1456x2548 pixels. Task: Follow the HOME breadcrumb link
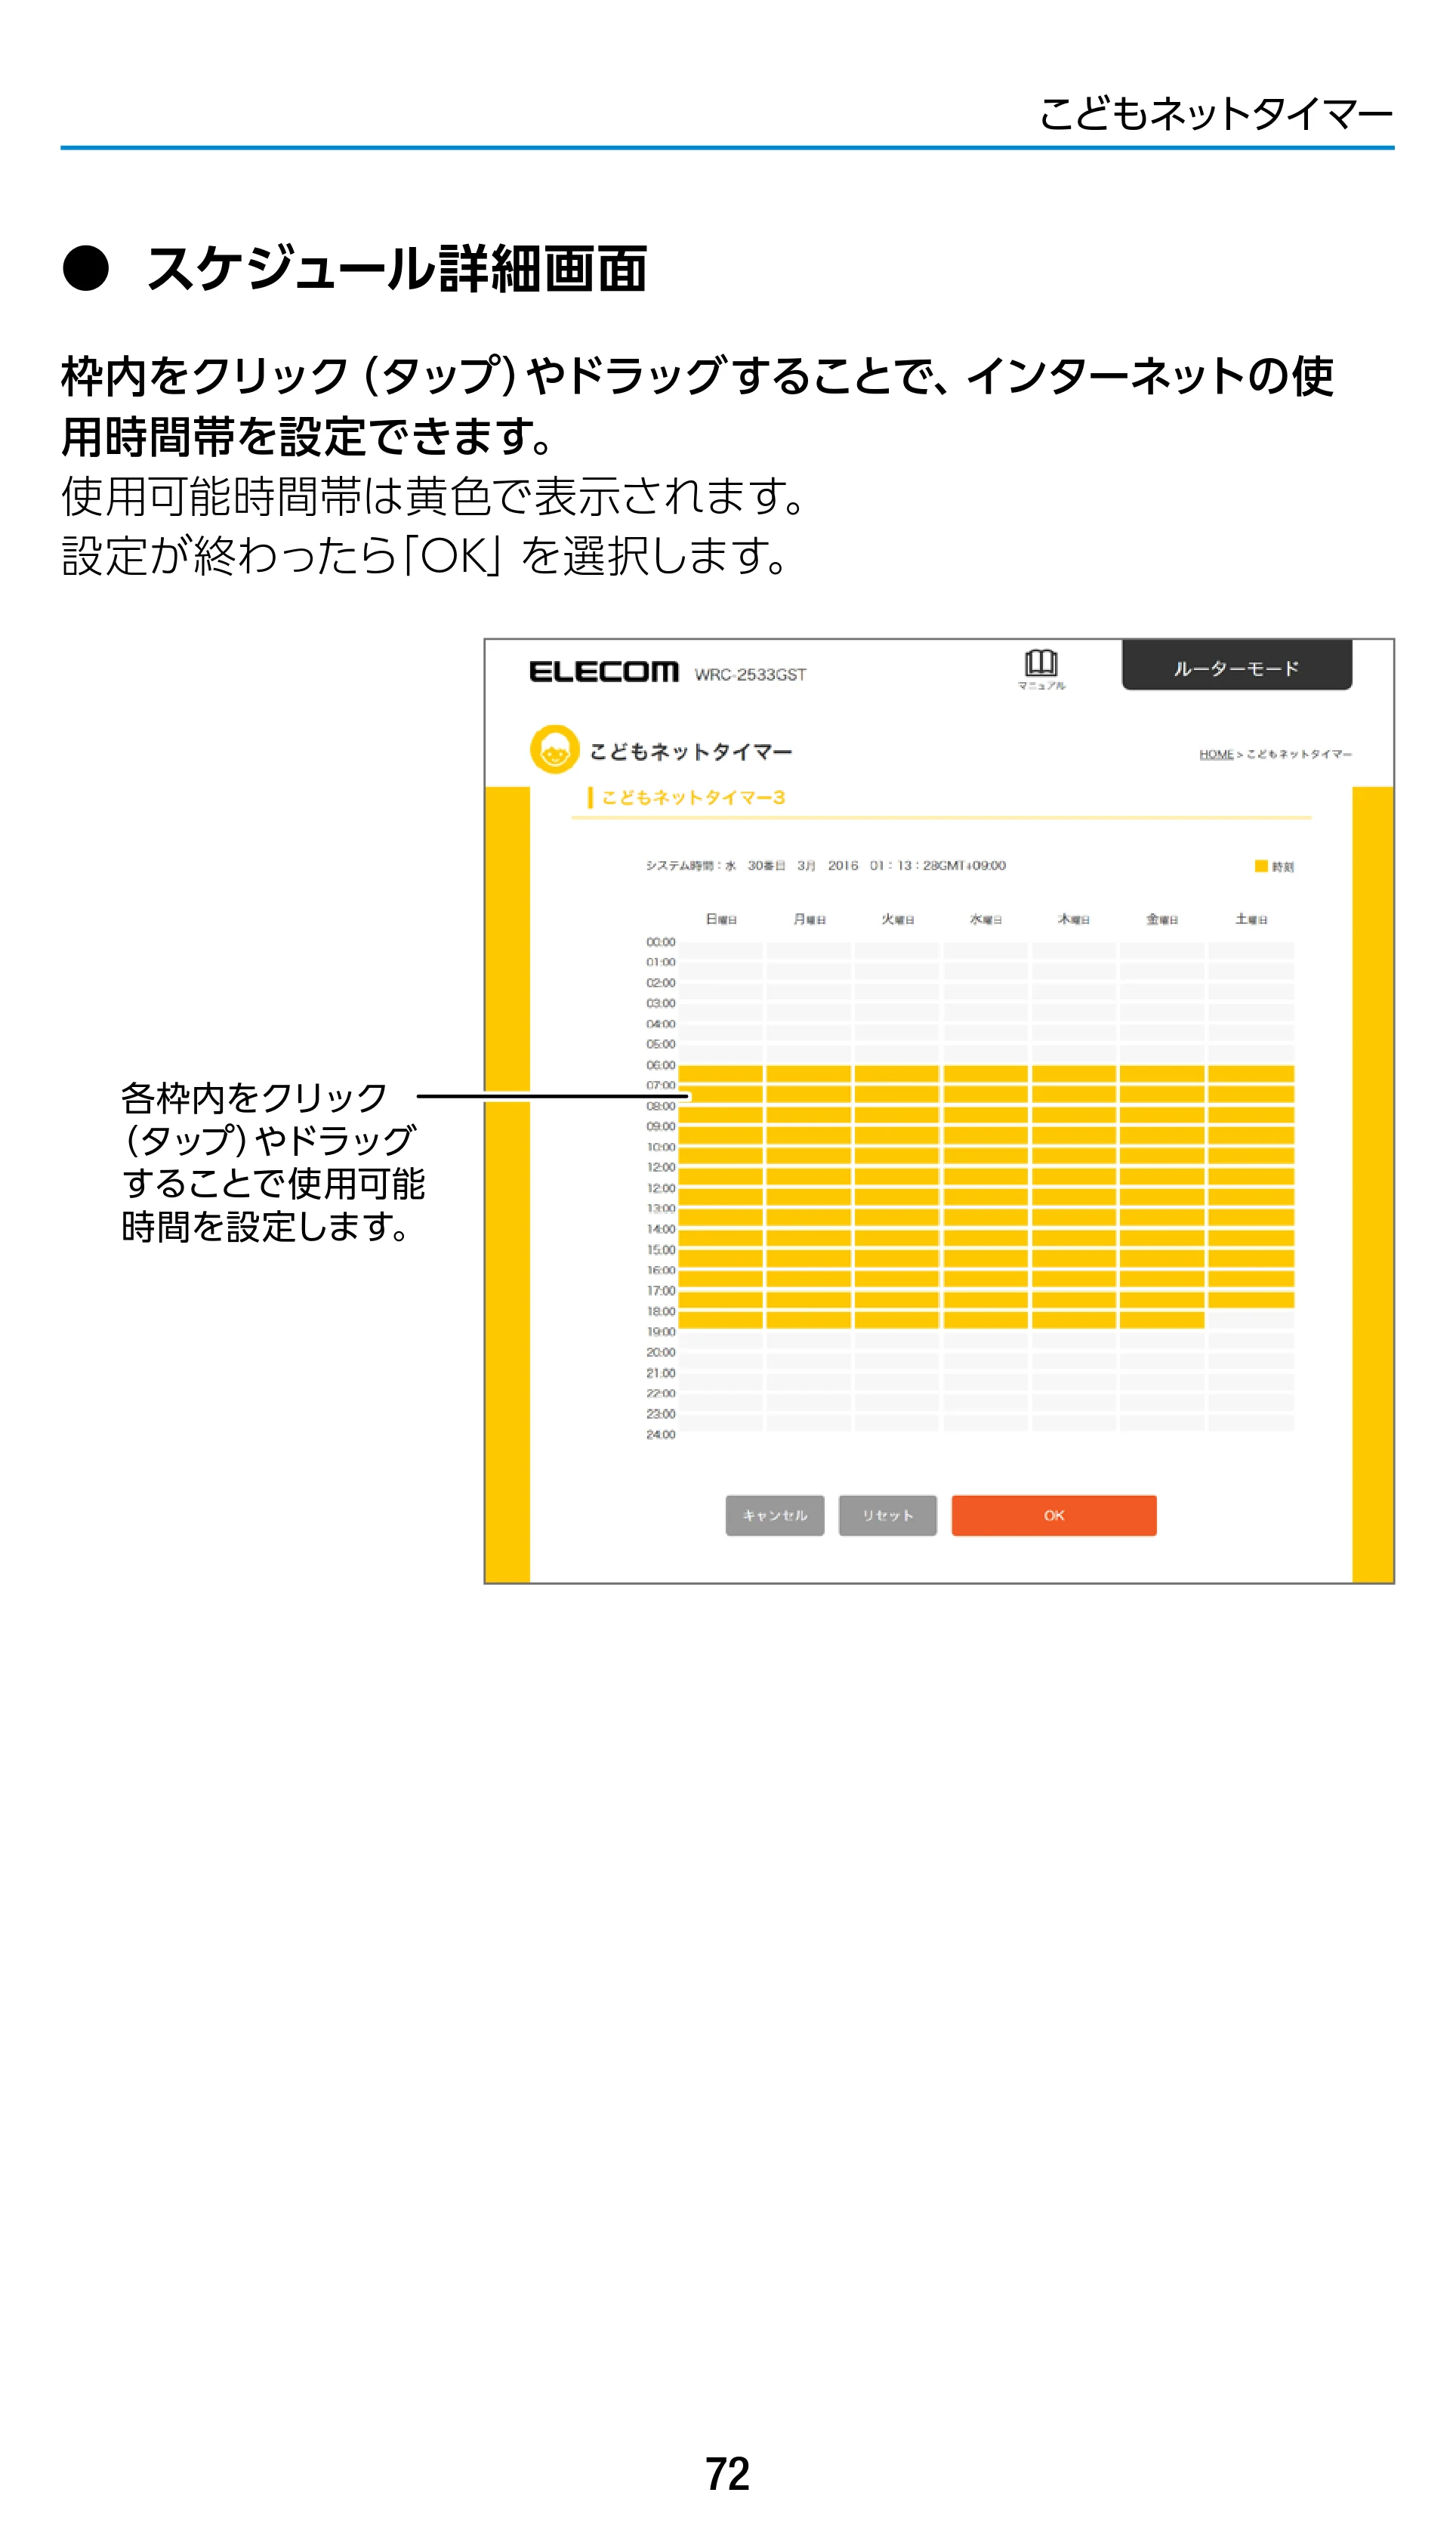click(x=1216, y=754)
